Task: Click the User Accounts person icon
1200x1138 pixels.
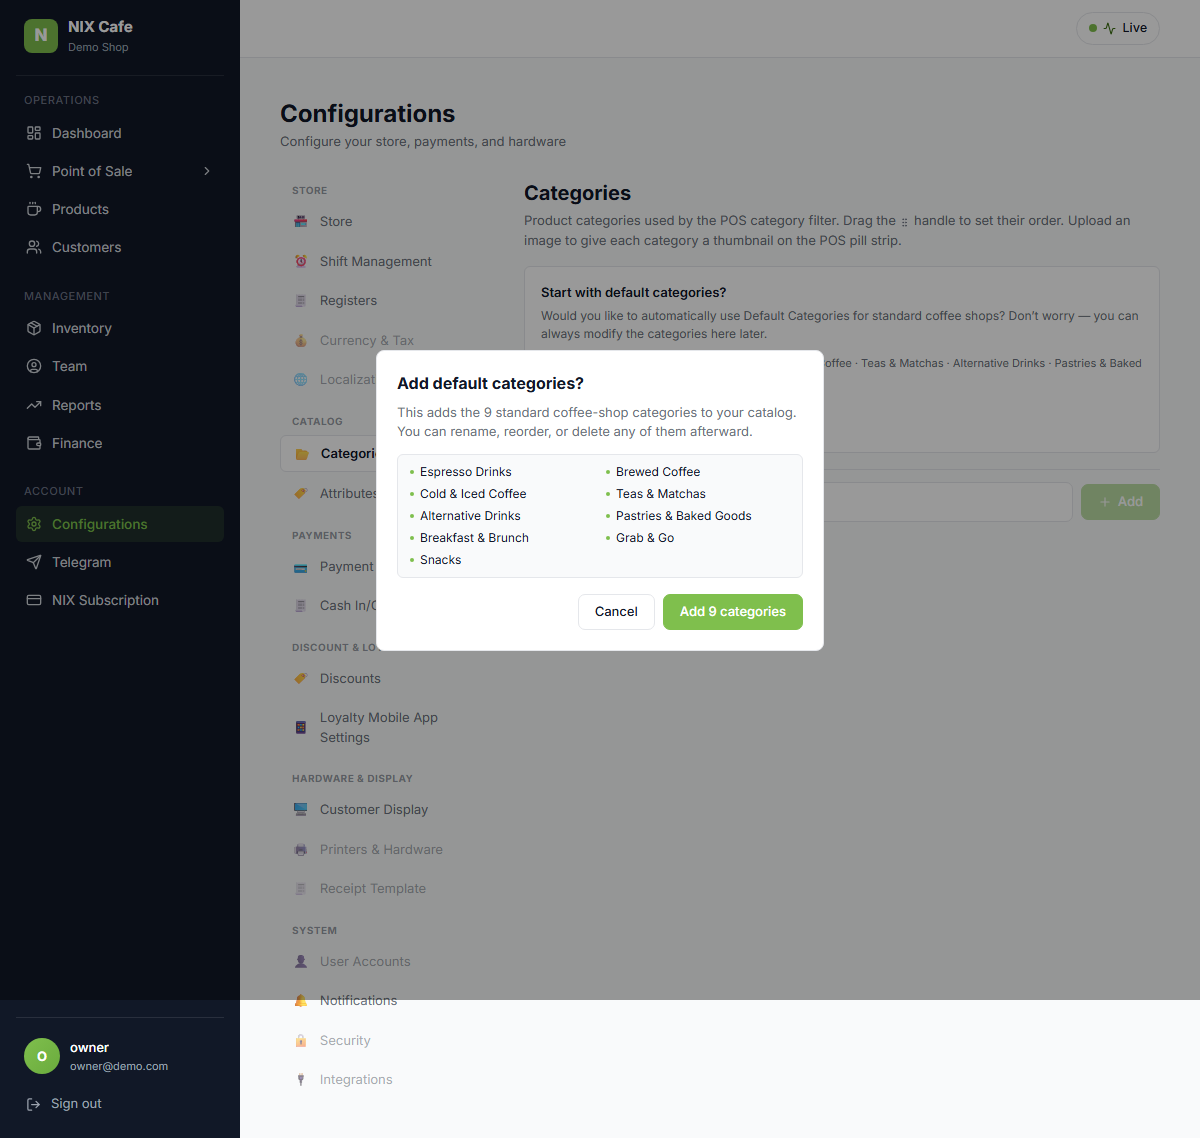Action: tap(301, 961)
